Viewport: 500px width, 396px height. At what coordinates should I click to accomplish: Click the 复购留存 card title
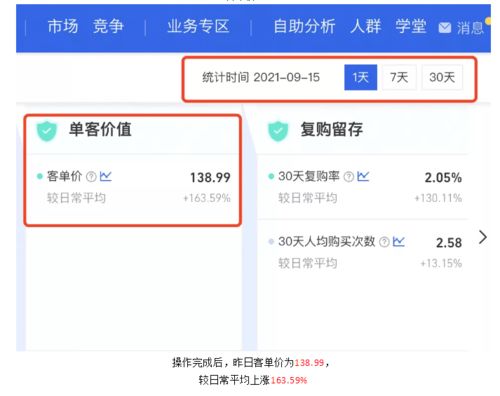332,129
